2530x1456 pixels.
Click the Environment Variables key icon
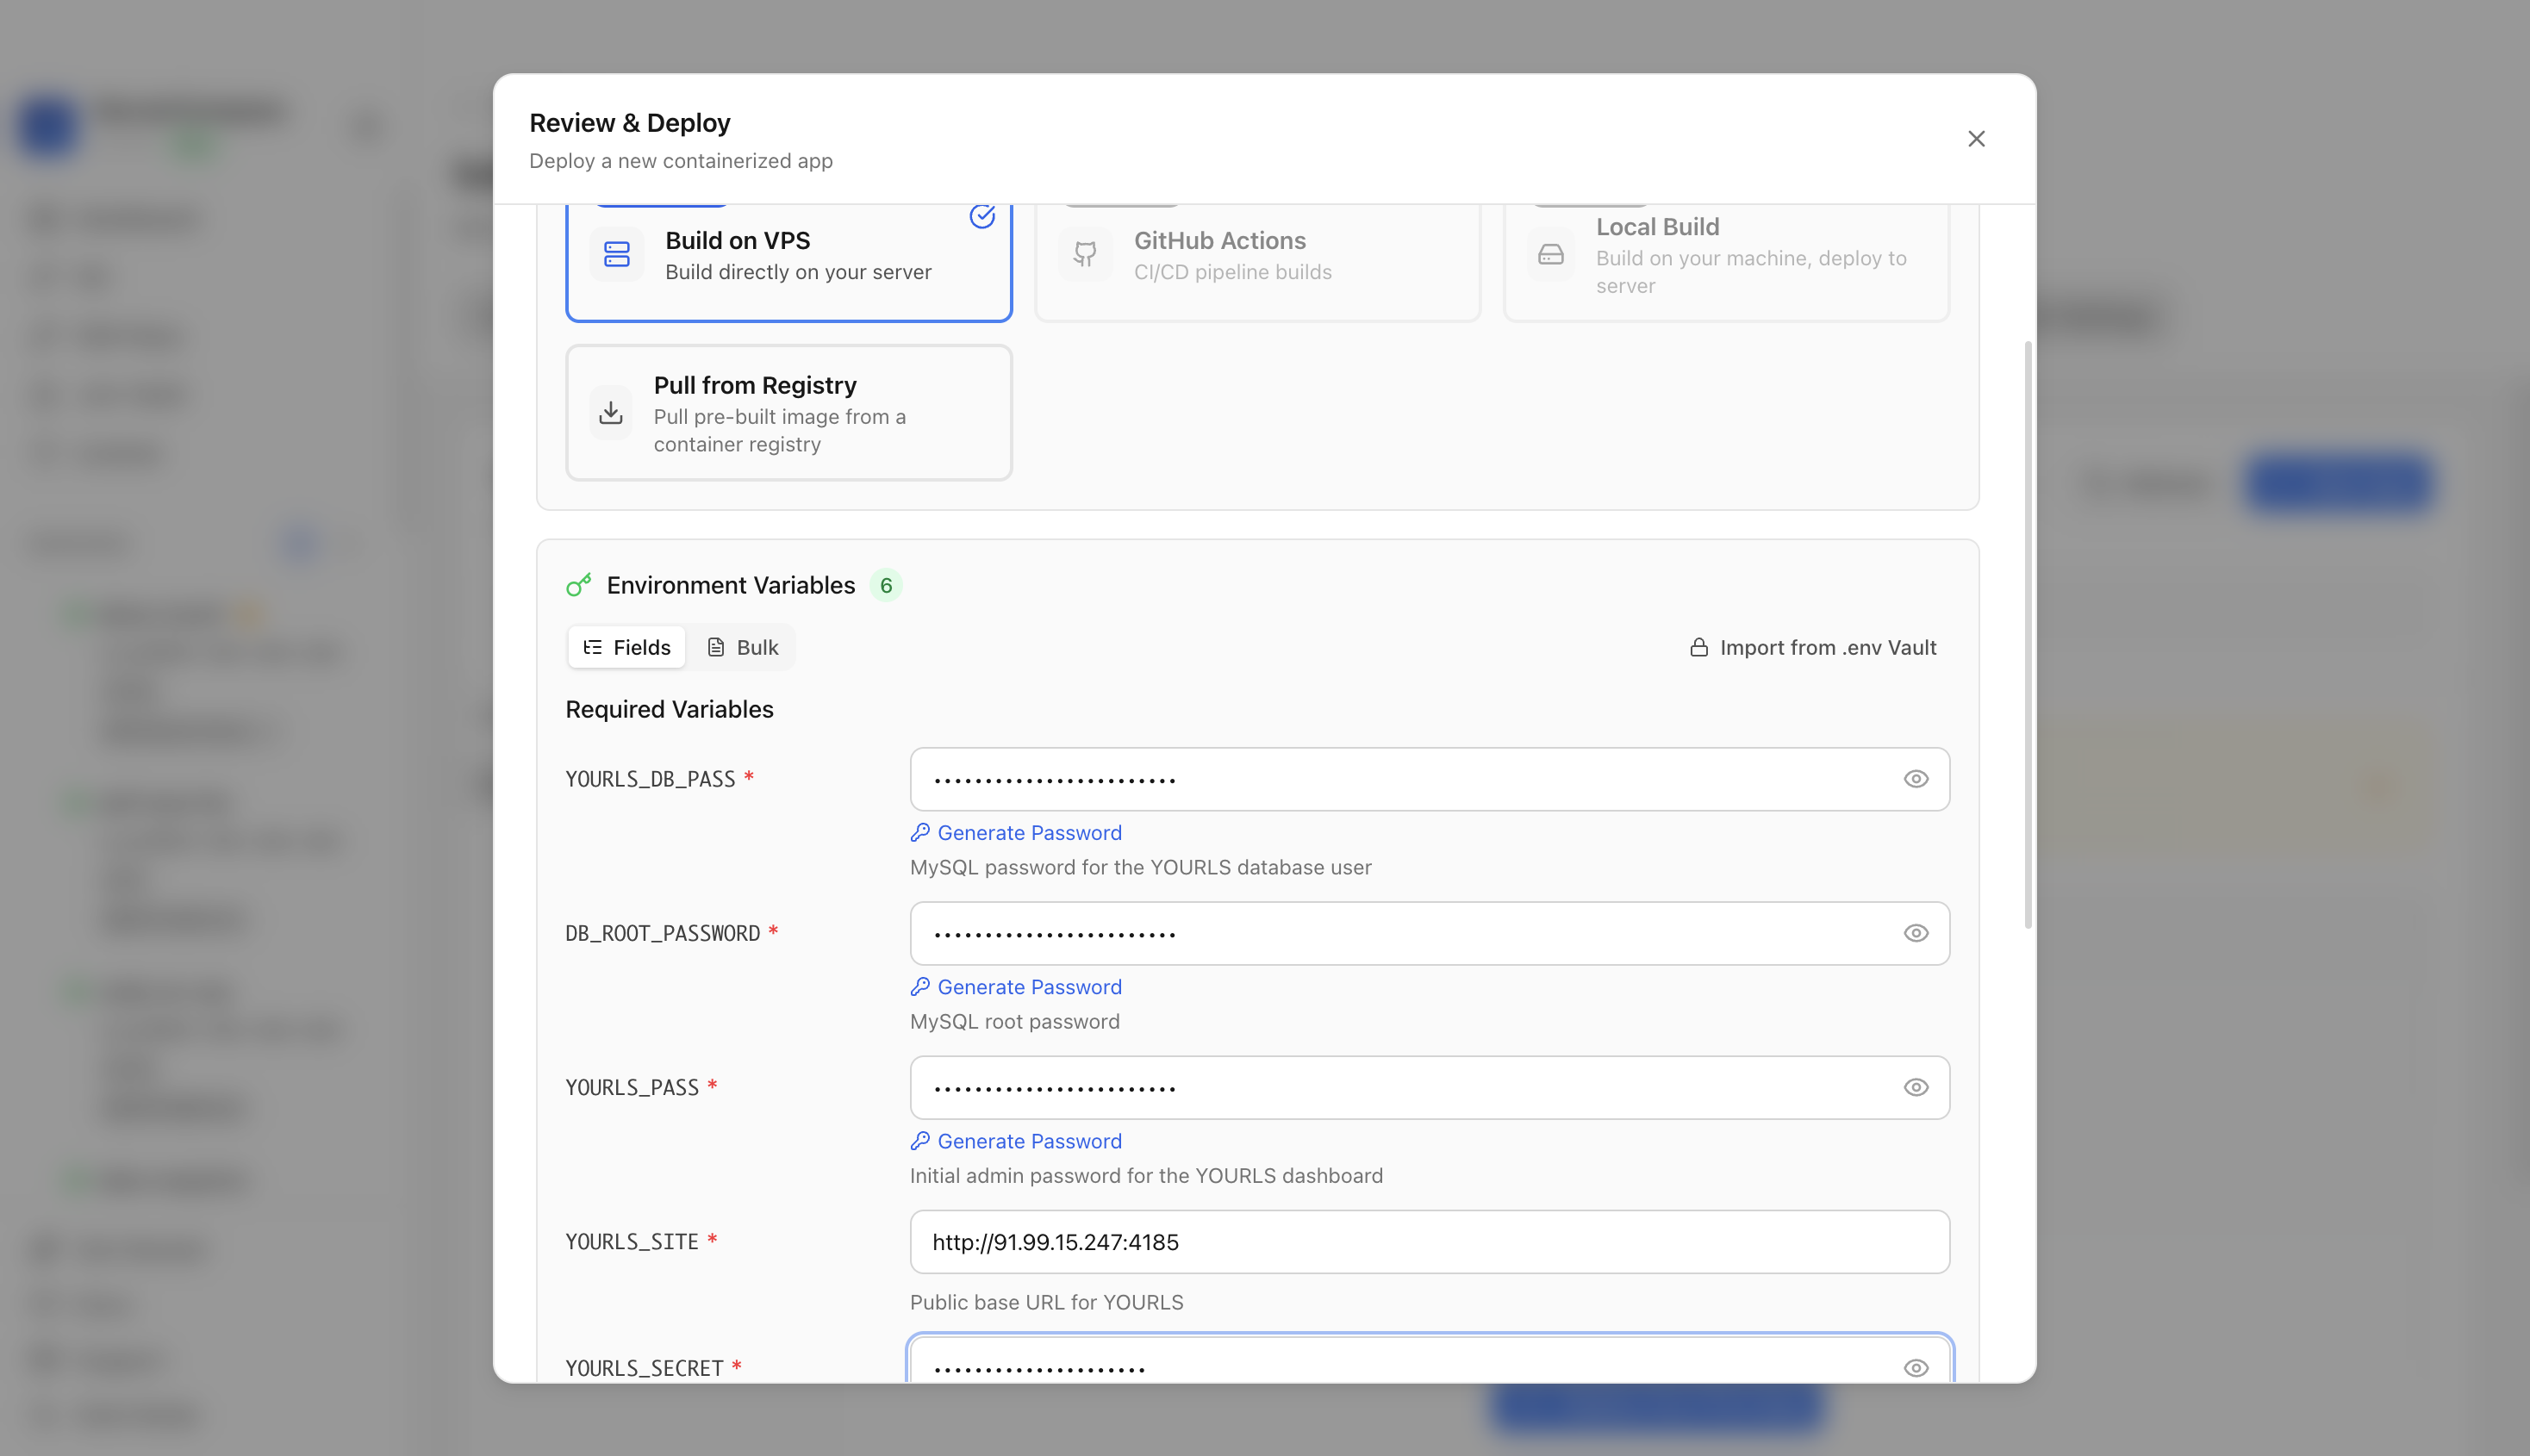(x=578, y=585)
